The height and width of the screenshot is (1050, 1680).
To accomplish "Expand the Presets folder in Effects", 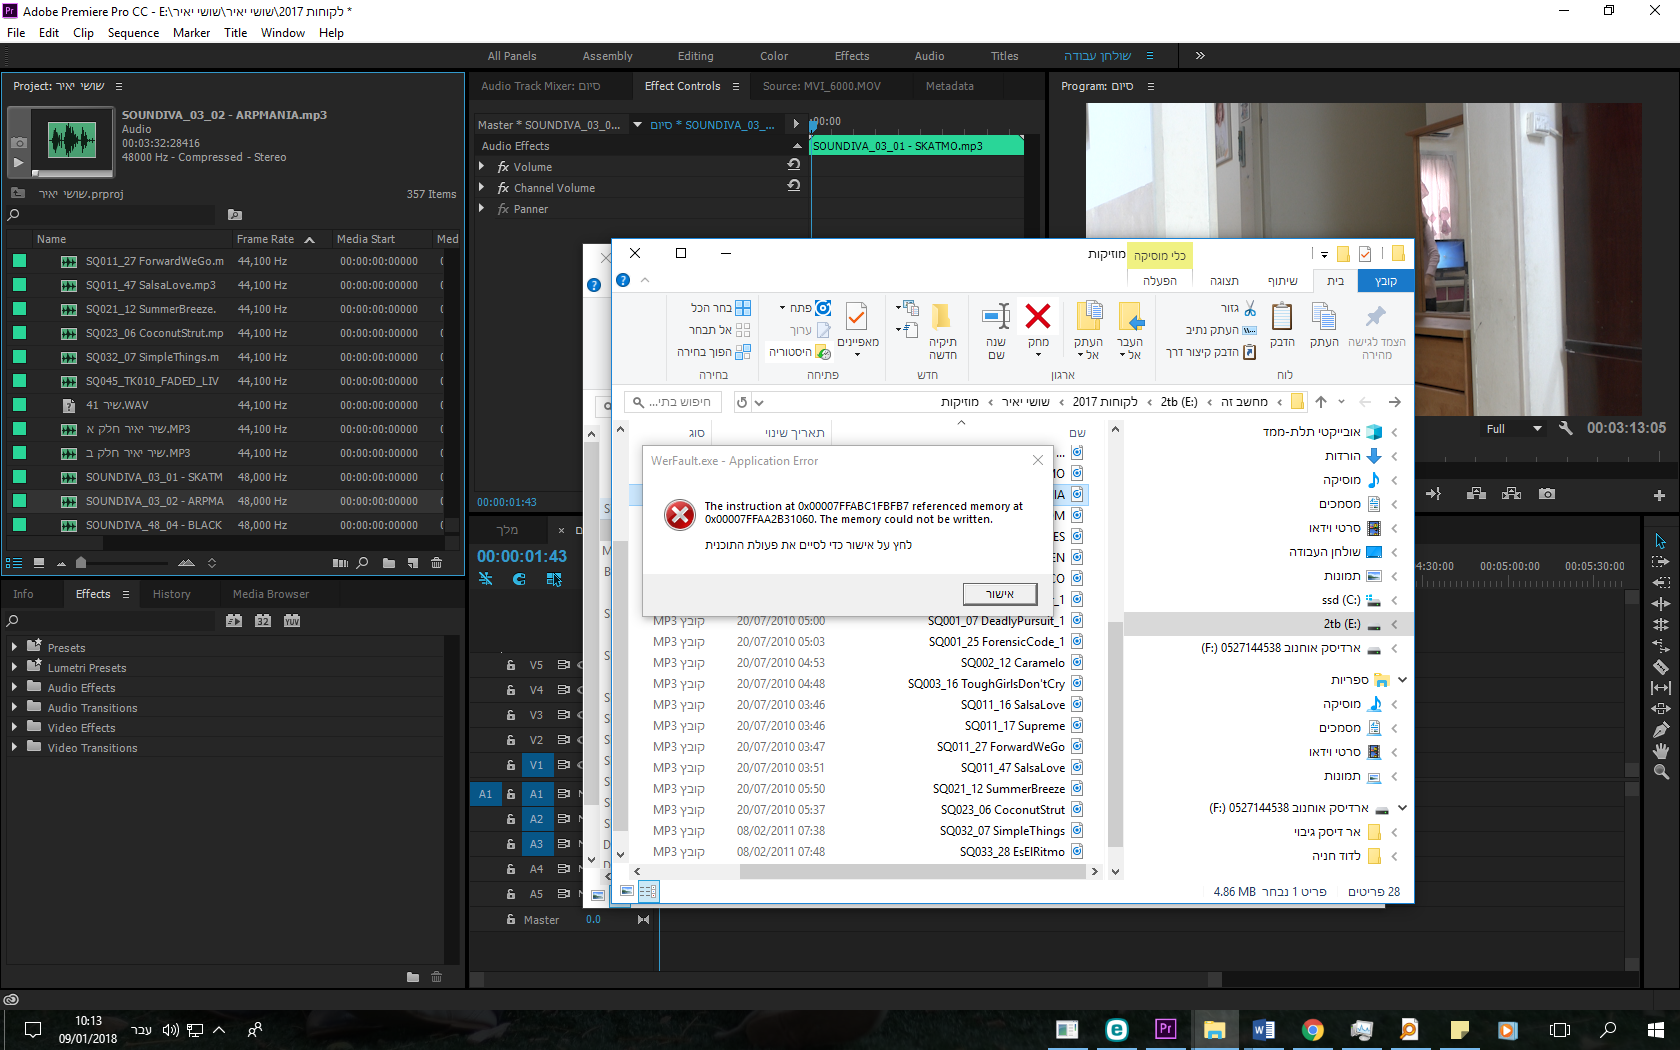I will tap(14, 647).
